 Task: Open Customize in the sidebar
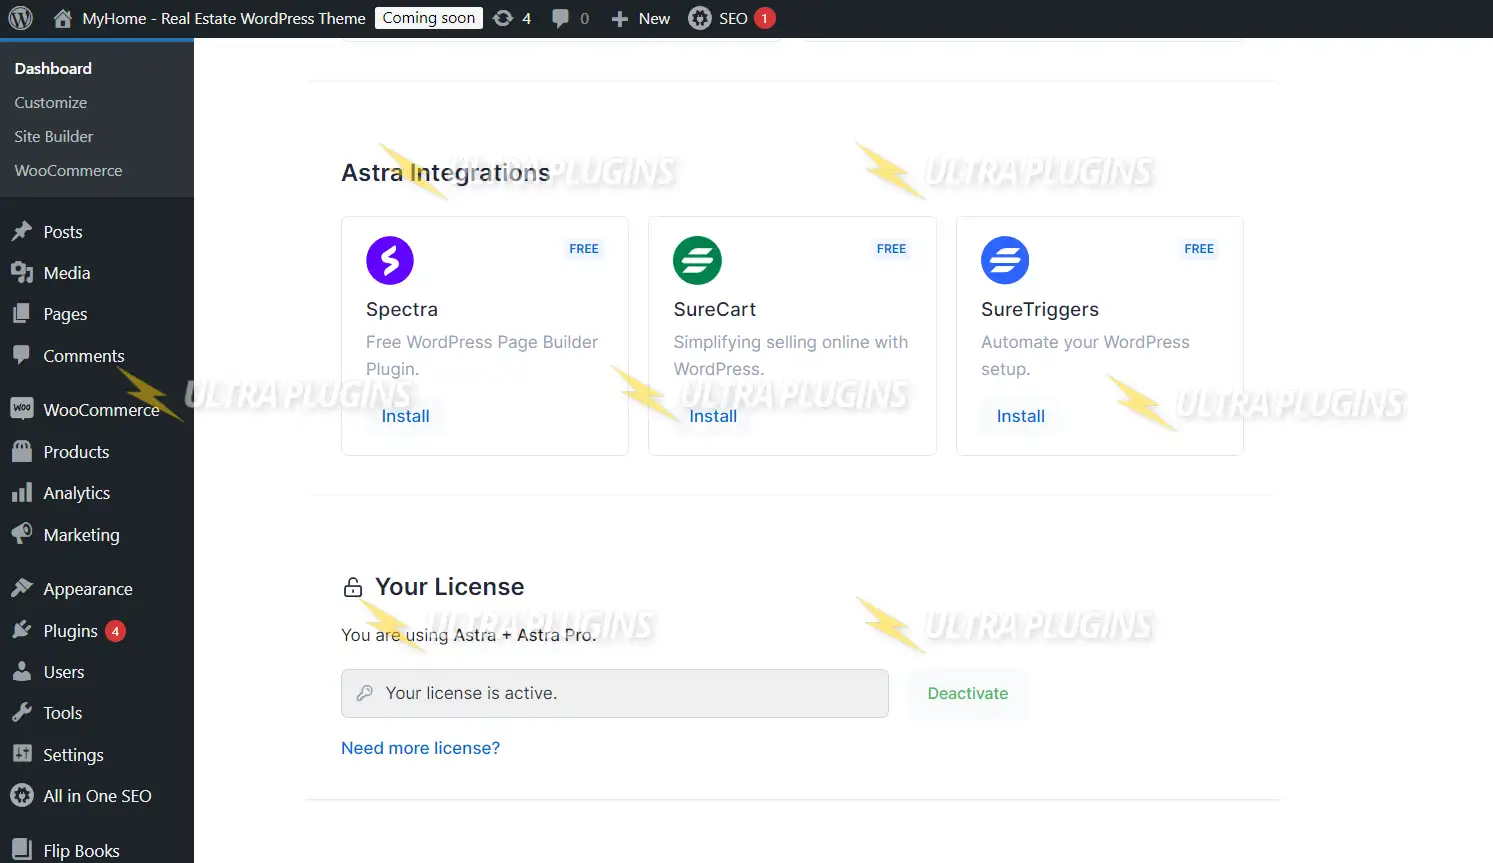tap(51, 102)
